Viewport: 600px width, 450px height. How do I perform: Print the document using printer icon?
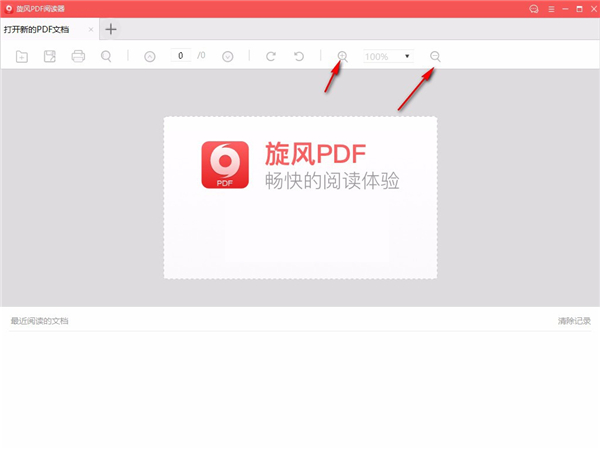[x=78, y=56]
